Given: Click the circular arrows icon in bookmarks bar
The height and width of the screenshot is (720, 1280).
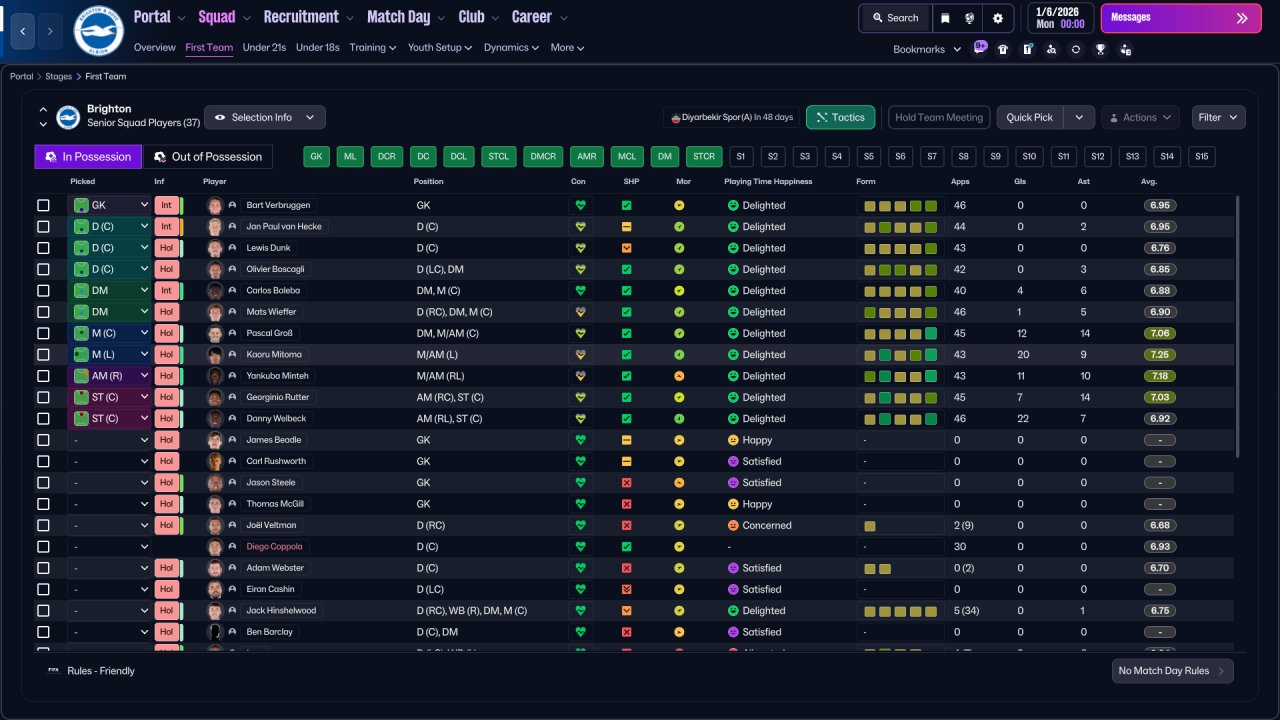Looking at the screenshot, I should point(1075,49).
